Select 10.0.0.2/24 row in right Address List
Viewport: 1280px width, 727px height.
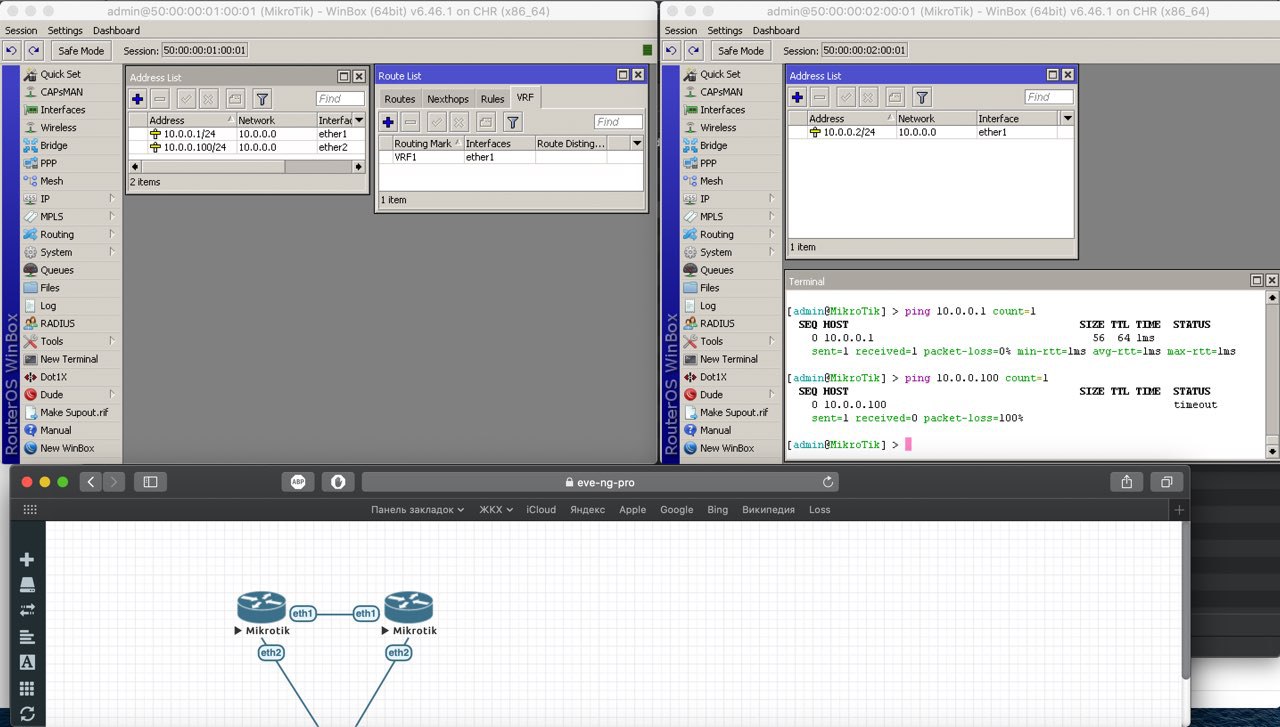(x=930, y=132)
